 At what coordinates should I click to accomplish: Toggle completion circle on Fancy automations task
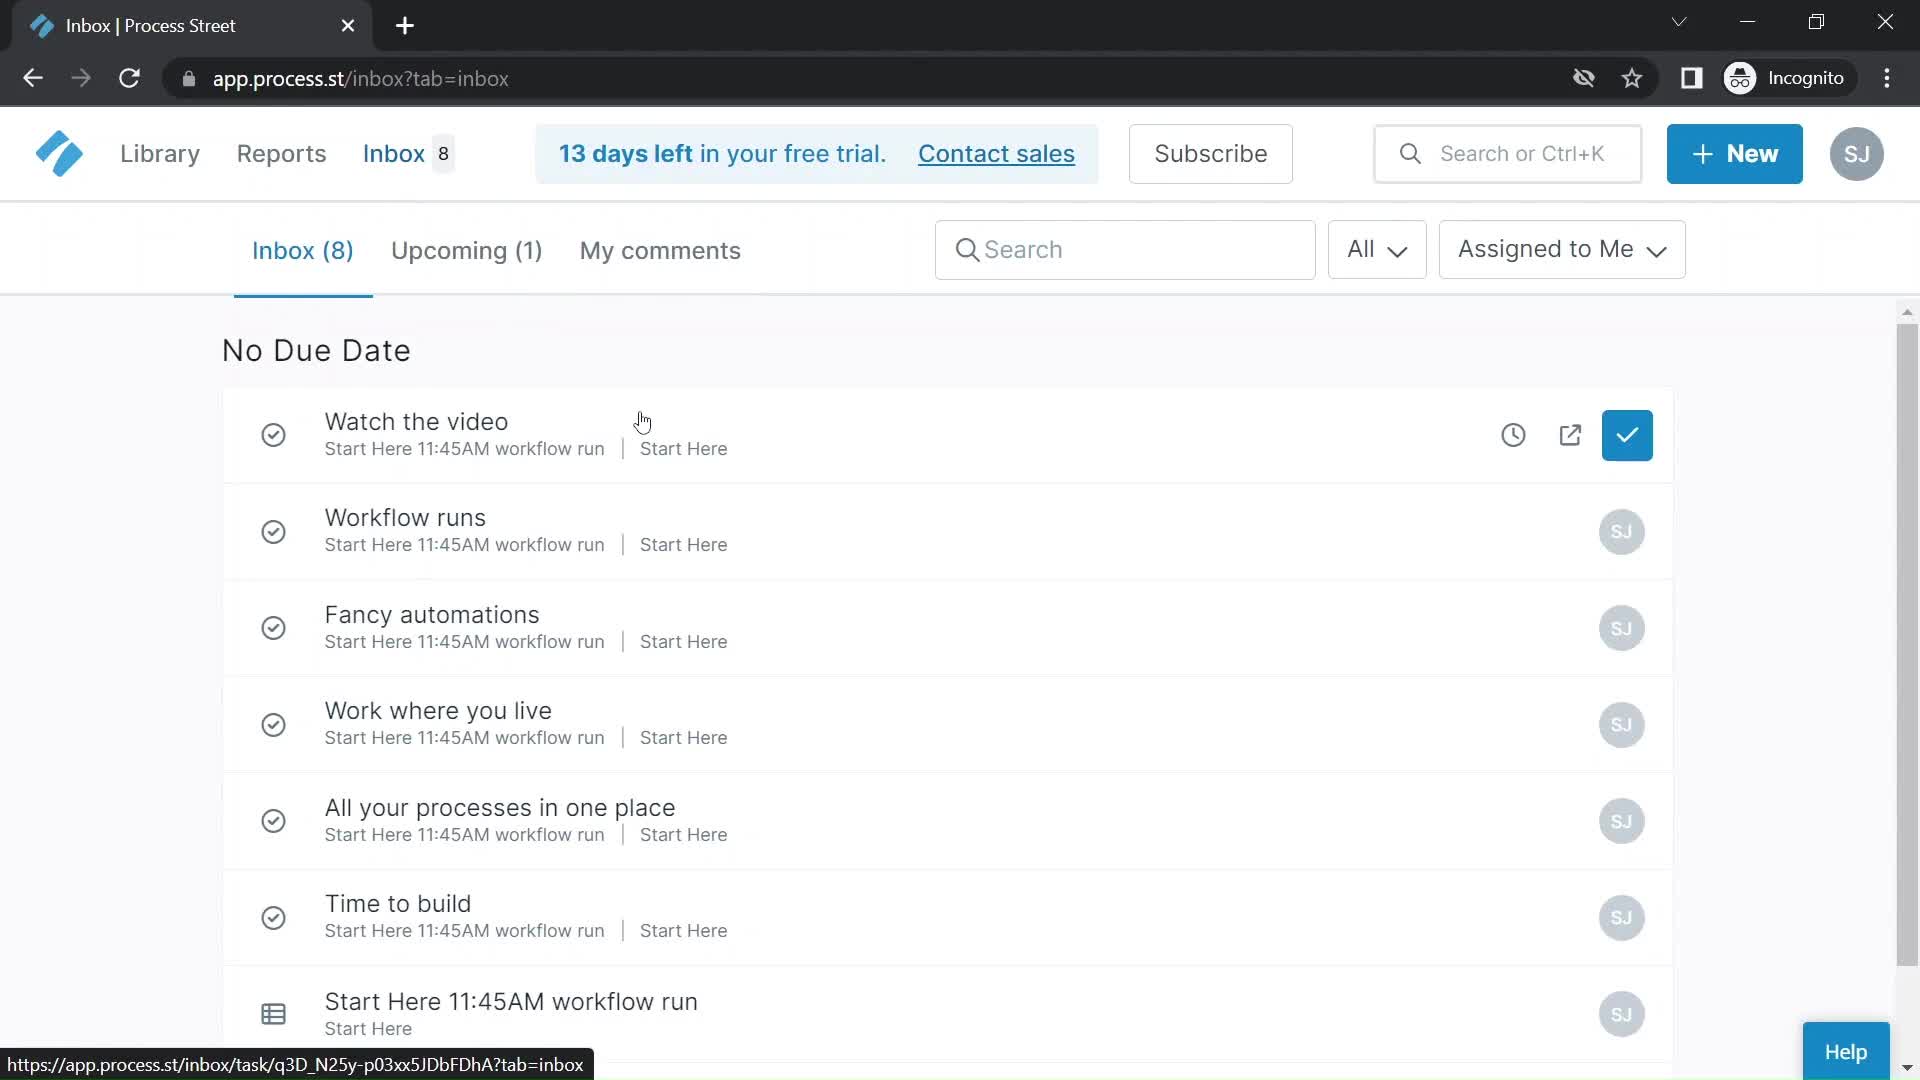coord(273,628)
